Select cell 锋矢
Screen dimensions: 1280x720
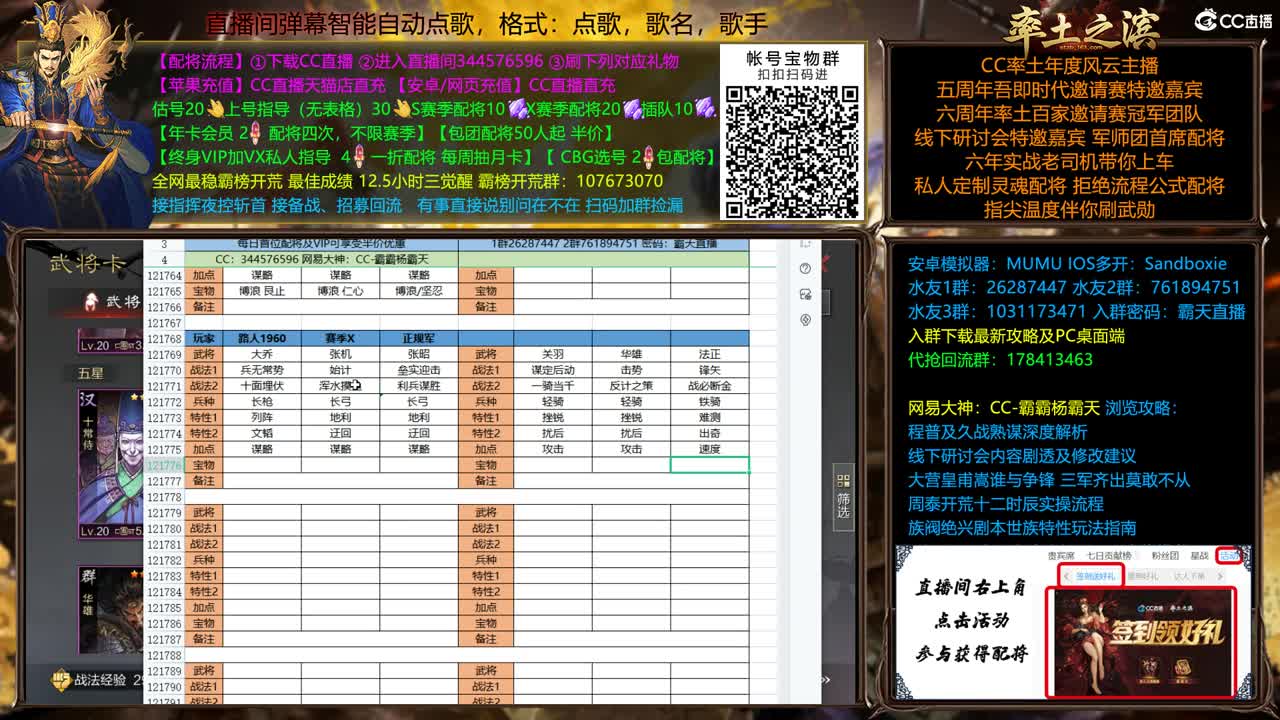[x=709, y=370]
